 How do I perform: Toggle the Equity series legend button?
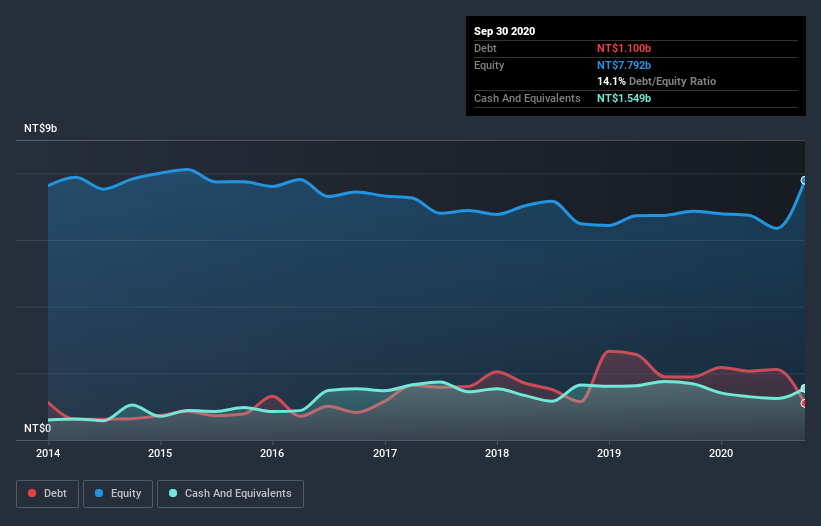point(118,494)
